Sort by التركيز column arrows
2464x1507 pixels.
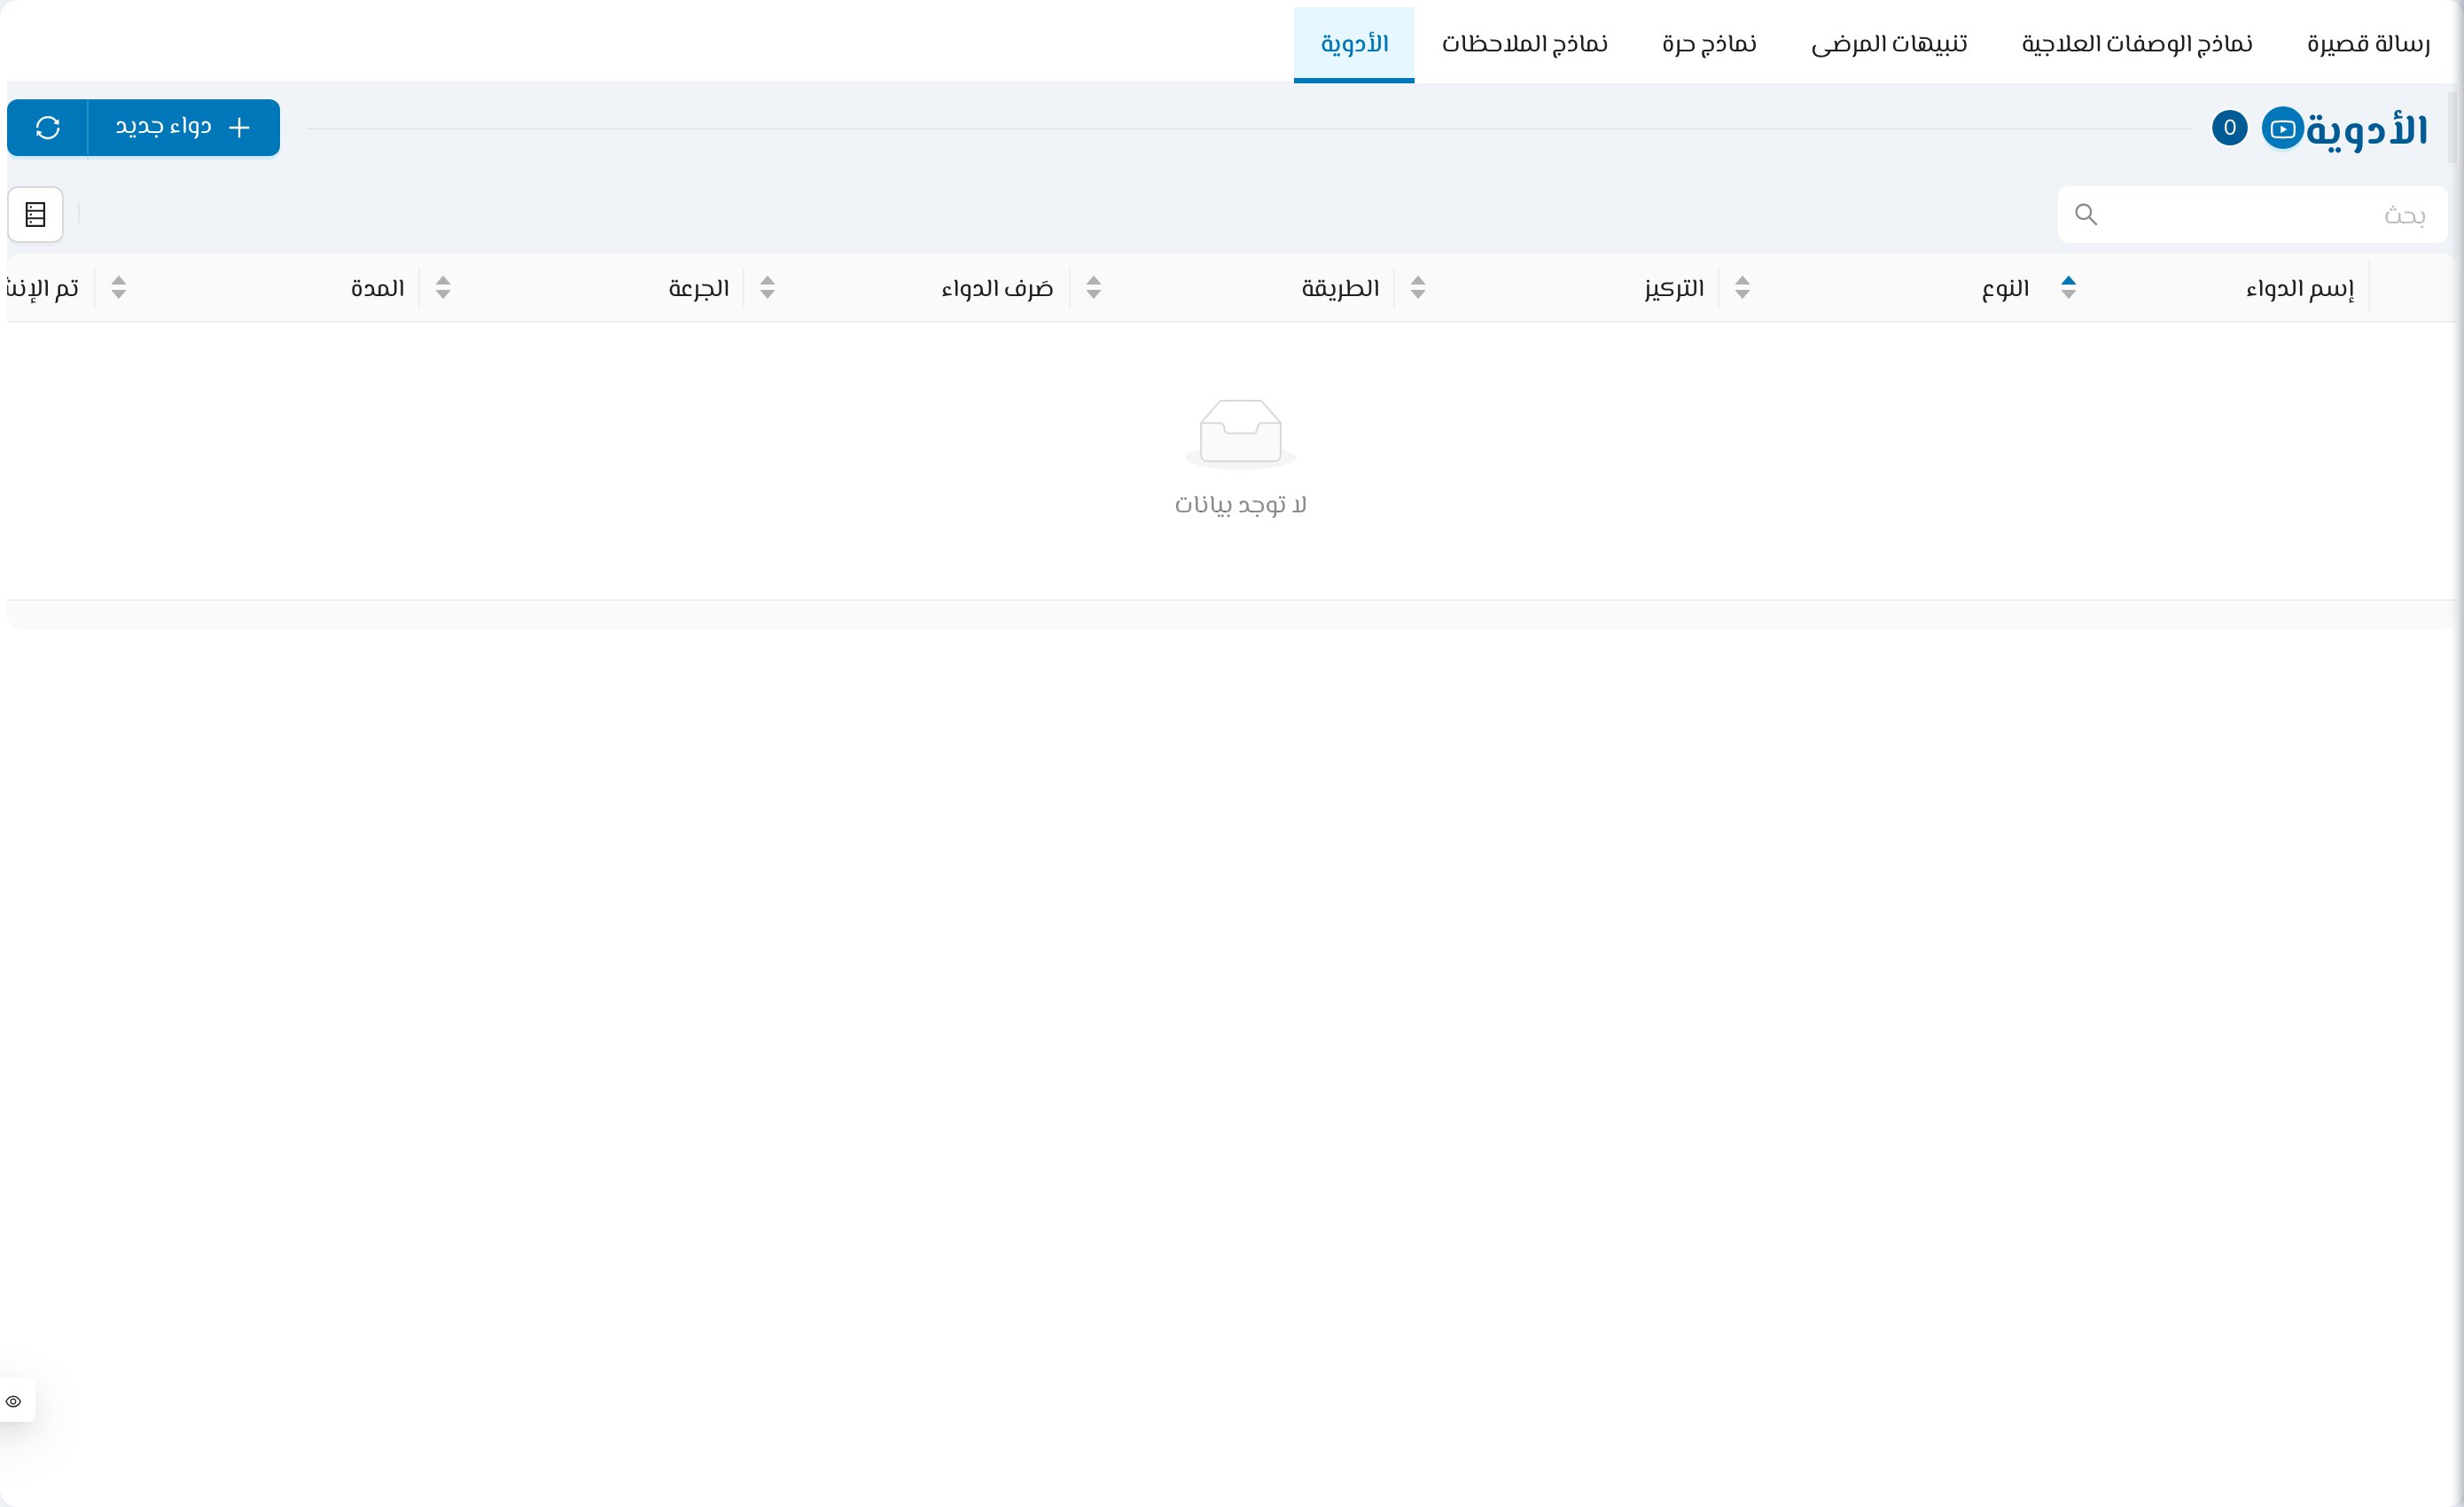point(1418,288)
